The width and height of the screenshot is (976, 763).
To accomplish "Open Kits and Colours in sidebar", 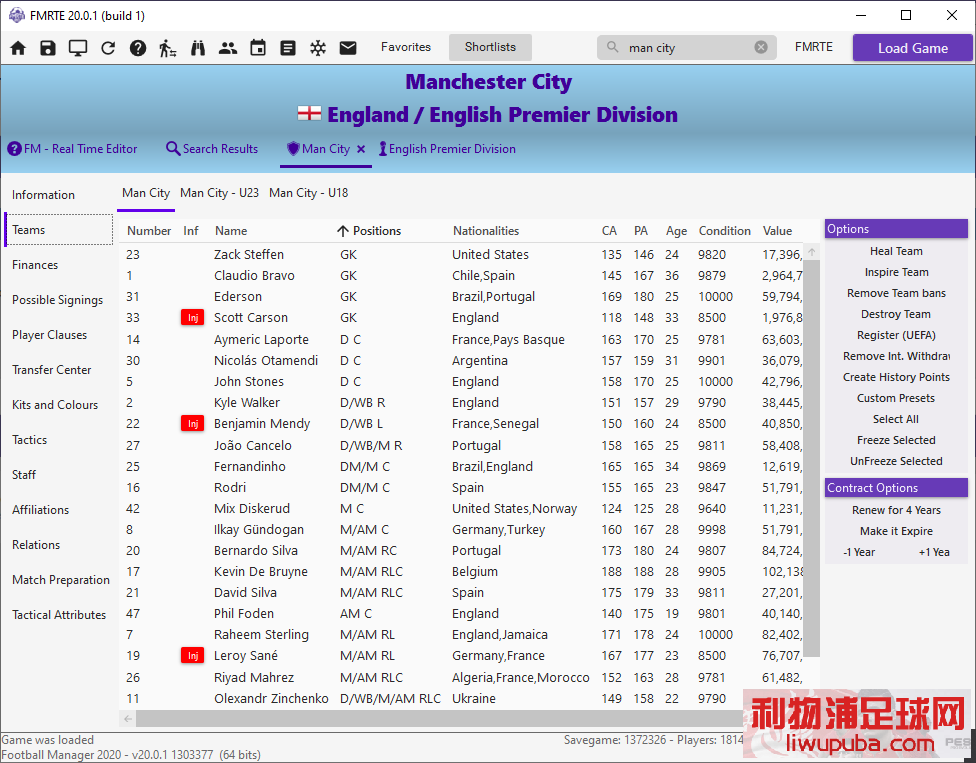I will pyautogui.click(x=55, y=405).
